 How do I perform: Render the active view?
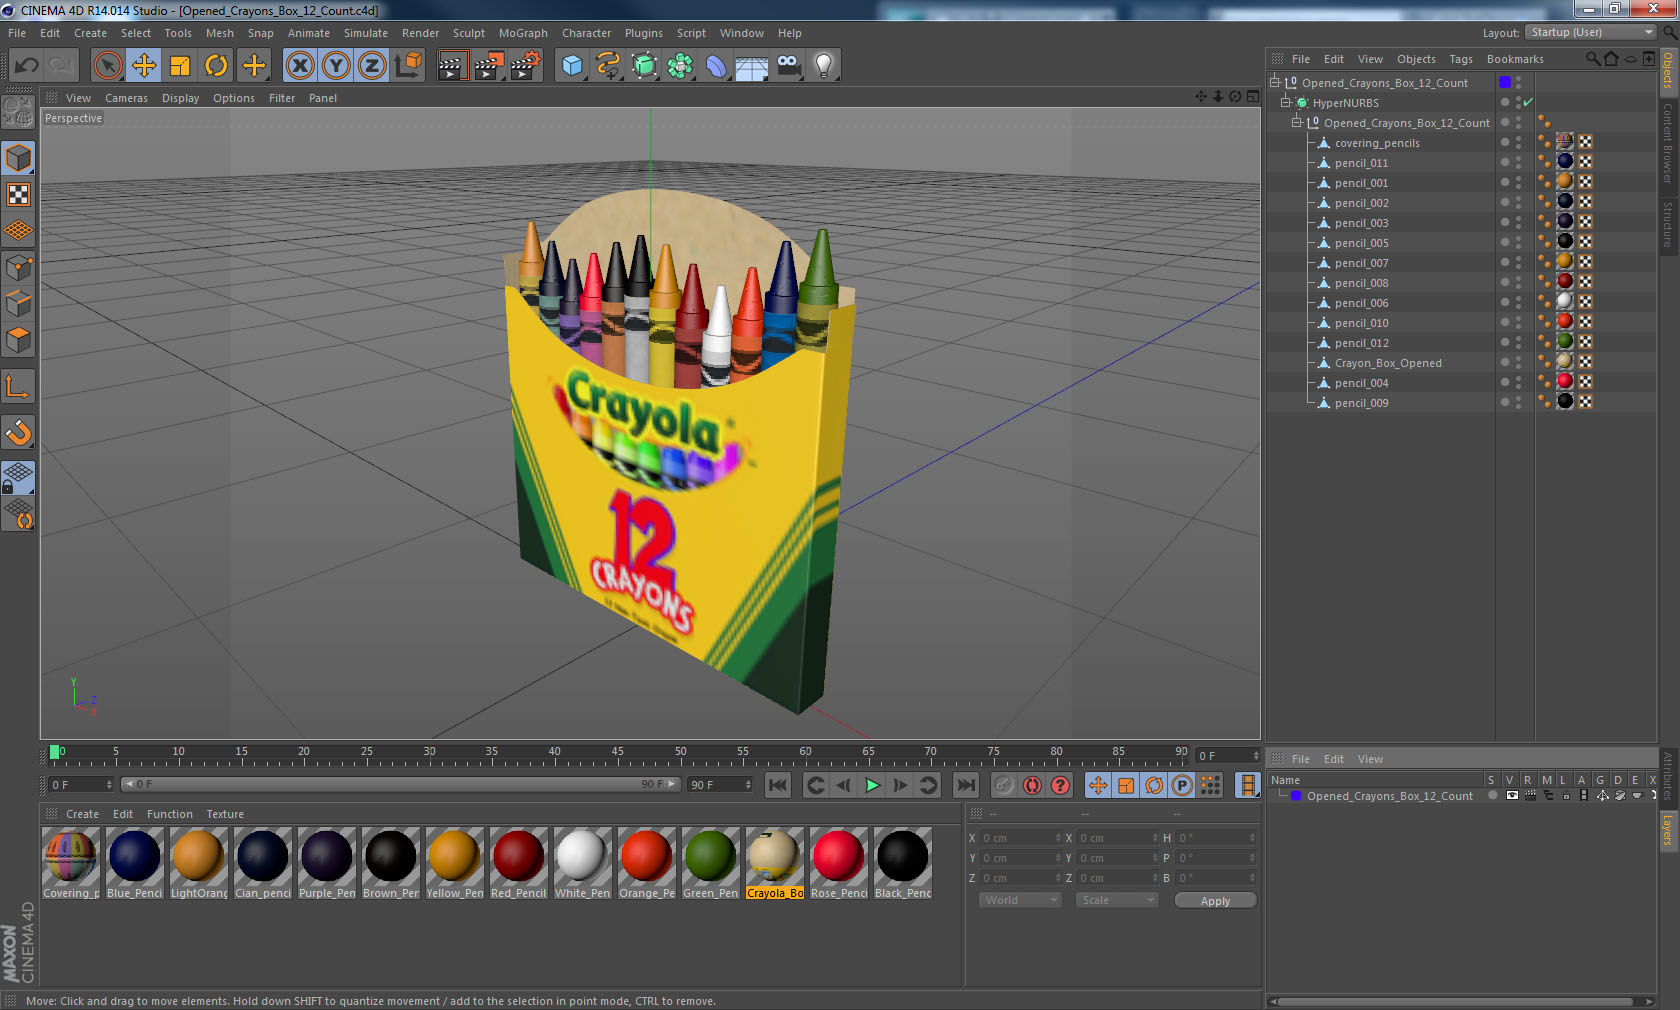452,66
